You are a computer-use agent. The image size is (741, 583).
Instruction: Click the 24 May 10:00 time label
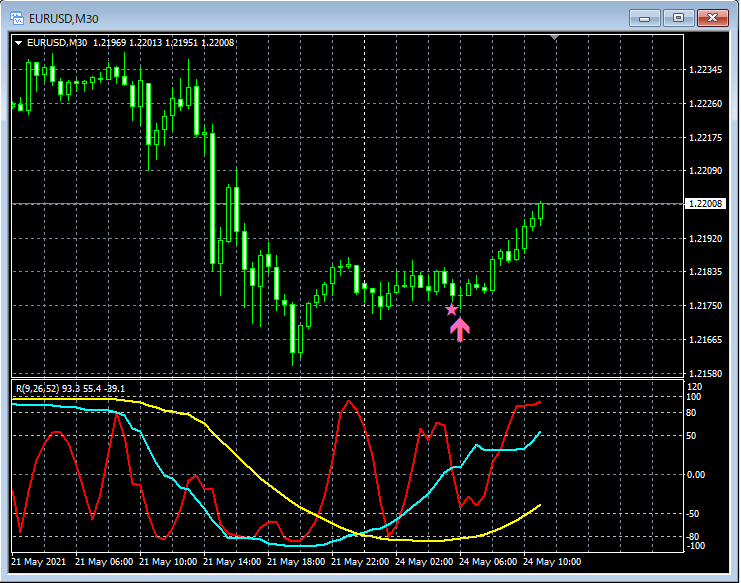pyautogui.click(x=552, y=562)
